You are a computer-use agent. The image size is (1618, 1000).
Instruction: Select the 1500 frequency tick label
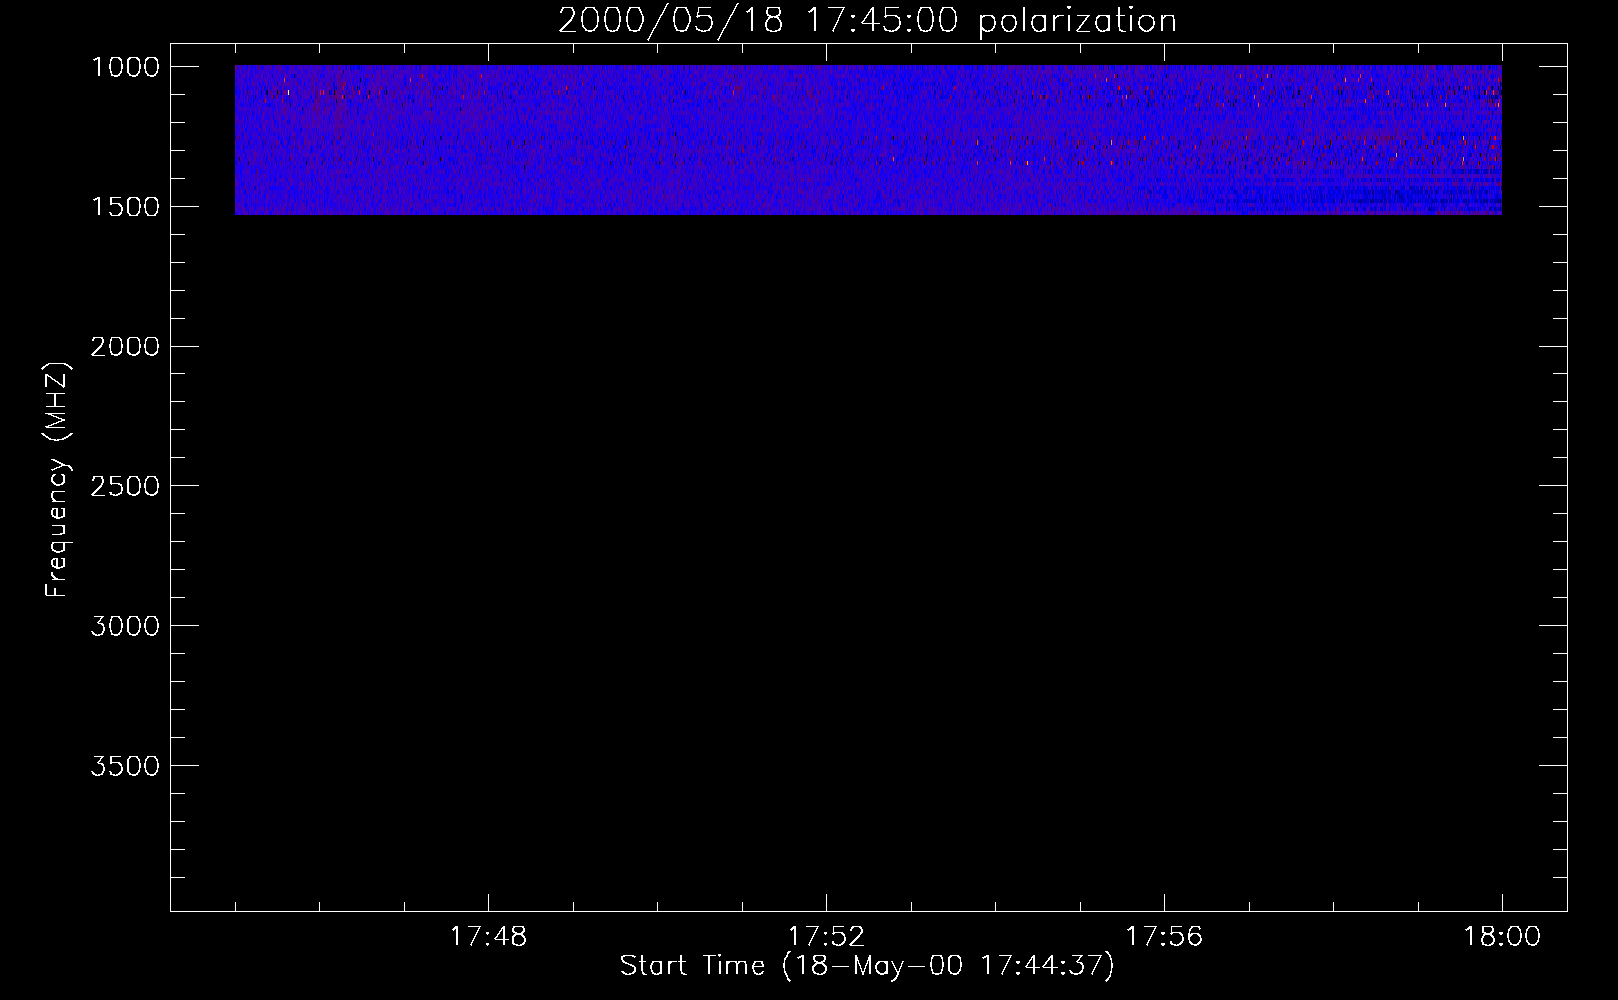point(125,207)
